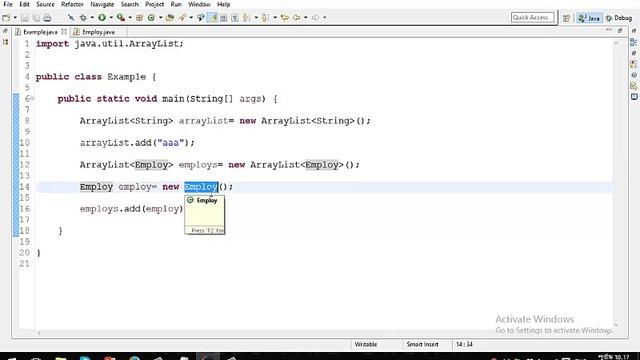640x360 pixels.
Task: Open the Source menu
Action: point(45,4)
